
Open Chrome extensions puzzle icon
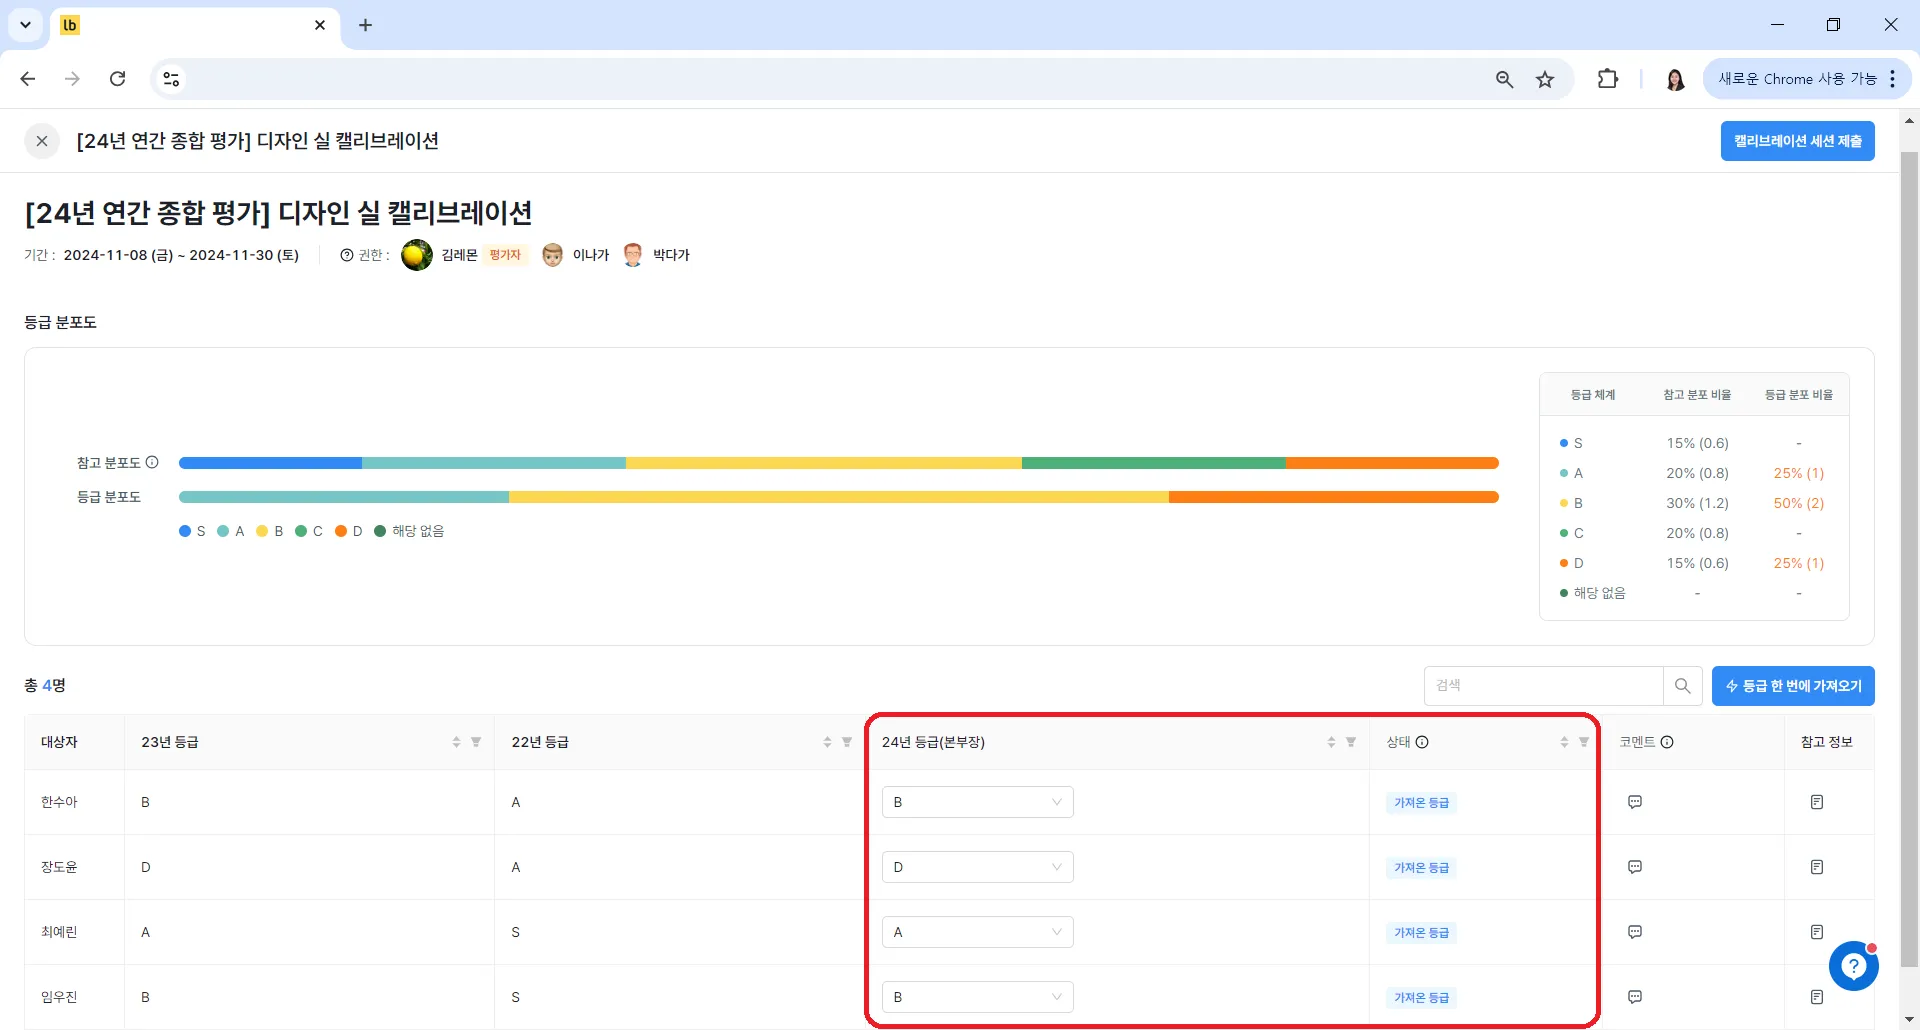tap(1608, 79)
